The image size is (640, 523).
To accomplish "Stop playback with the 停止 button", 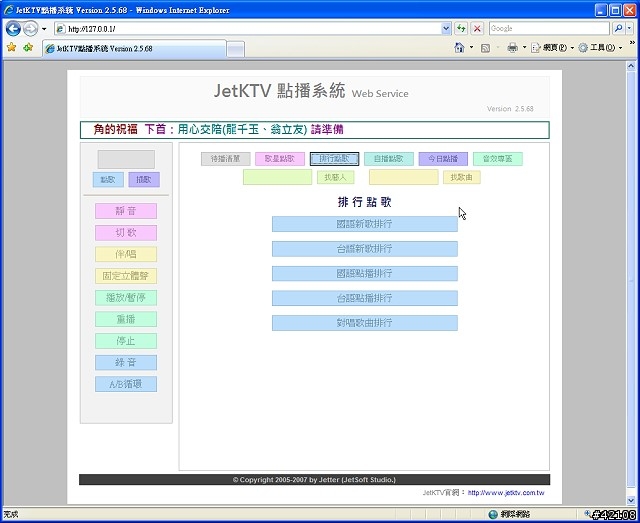I will [126, 341].
